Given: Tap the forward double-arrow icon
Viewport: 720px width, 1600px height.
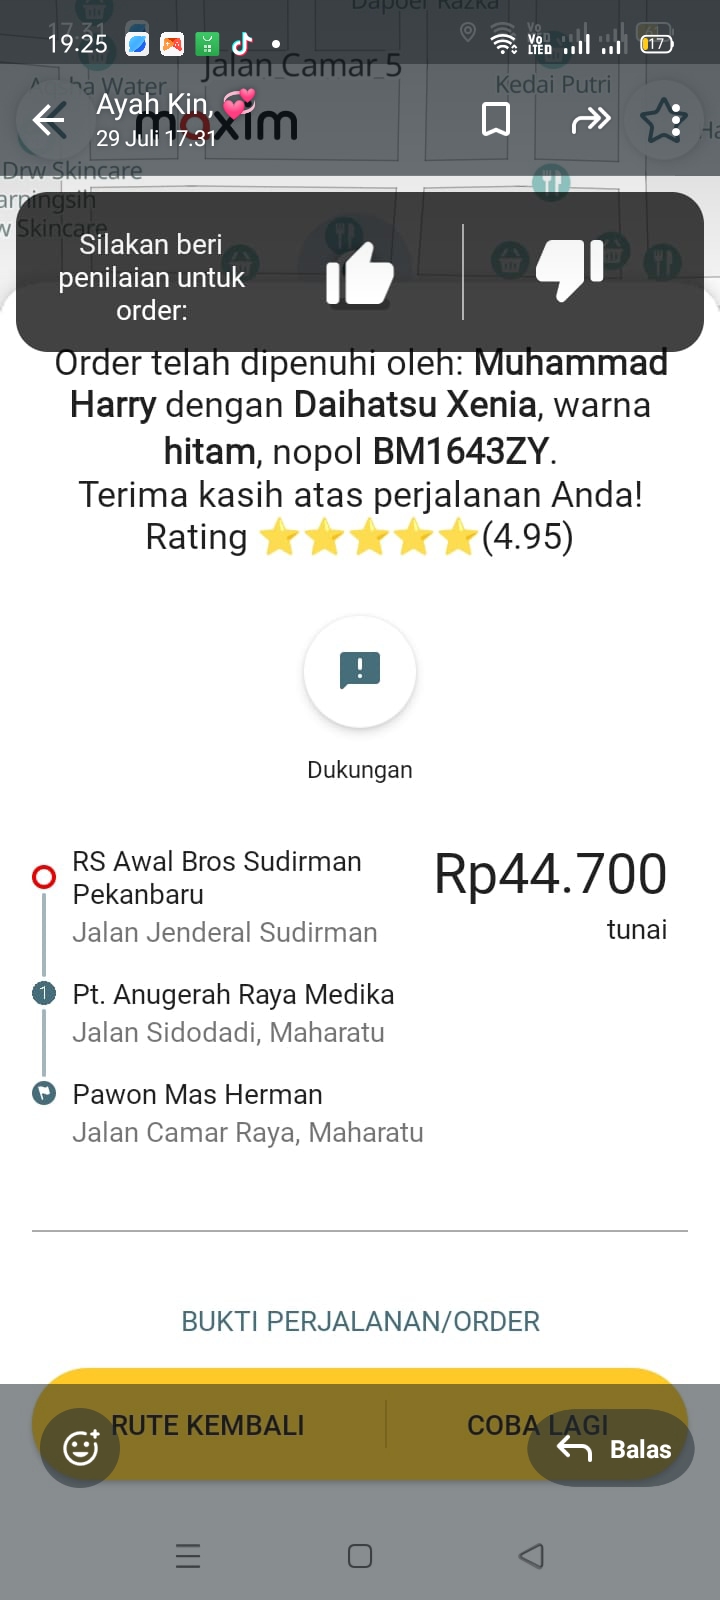Looking at the screenshot, I should point(590,121).
